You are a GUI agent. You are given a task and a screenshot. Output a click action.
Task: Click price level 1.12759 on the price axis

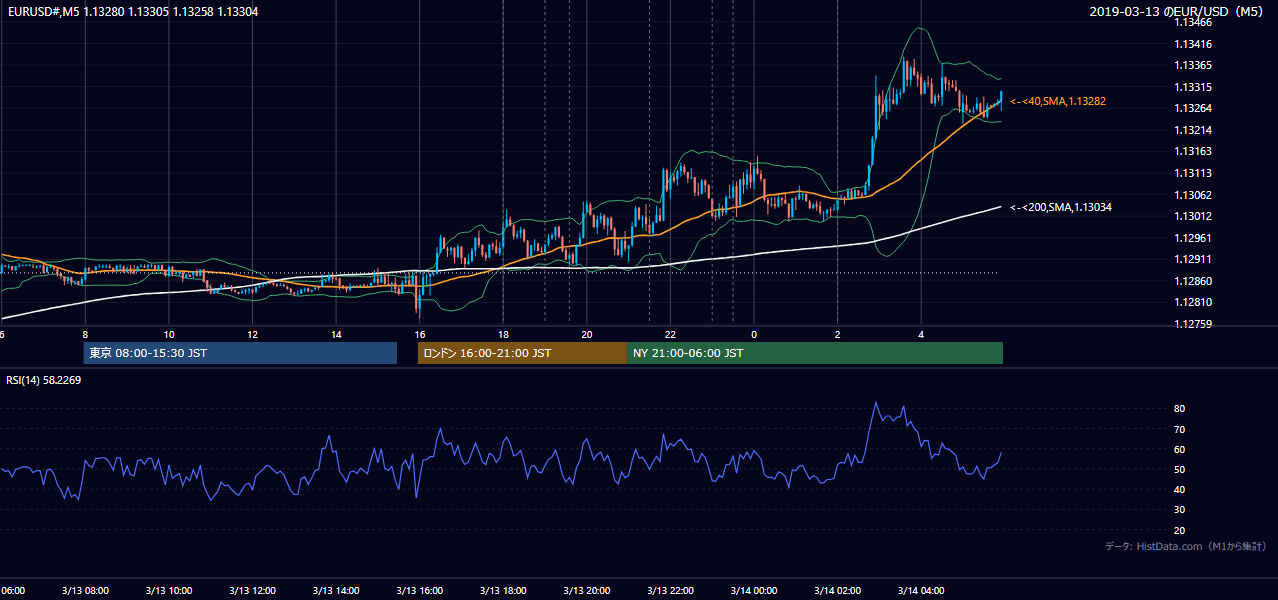(1194, 324)
